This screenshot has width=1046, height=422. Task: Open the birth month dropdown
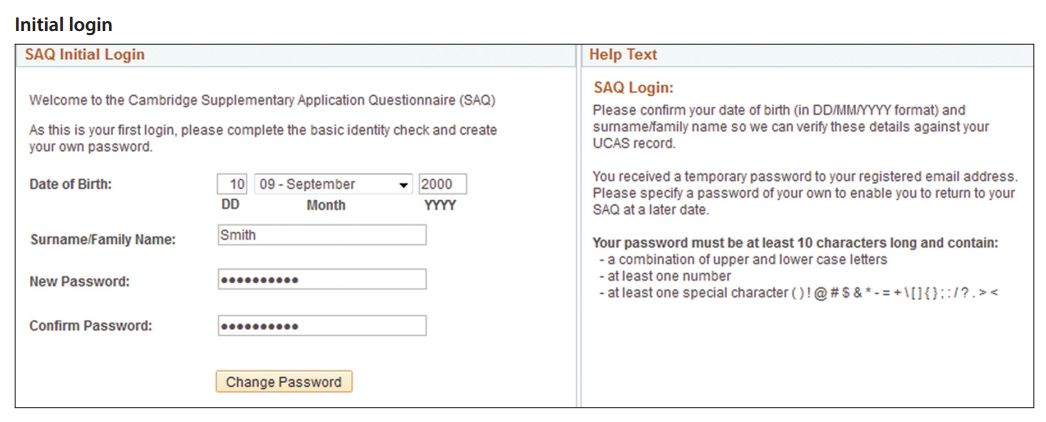coord(334,185)
